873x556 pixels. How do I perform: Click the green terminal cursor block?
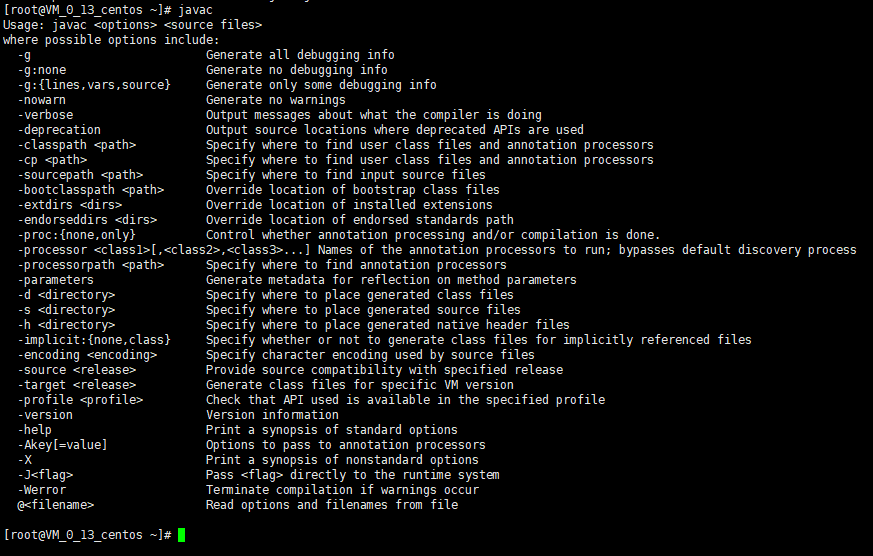click(182, 535)
